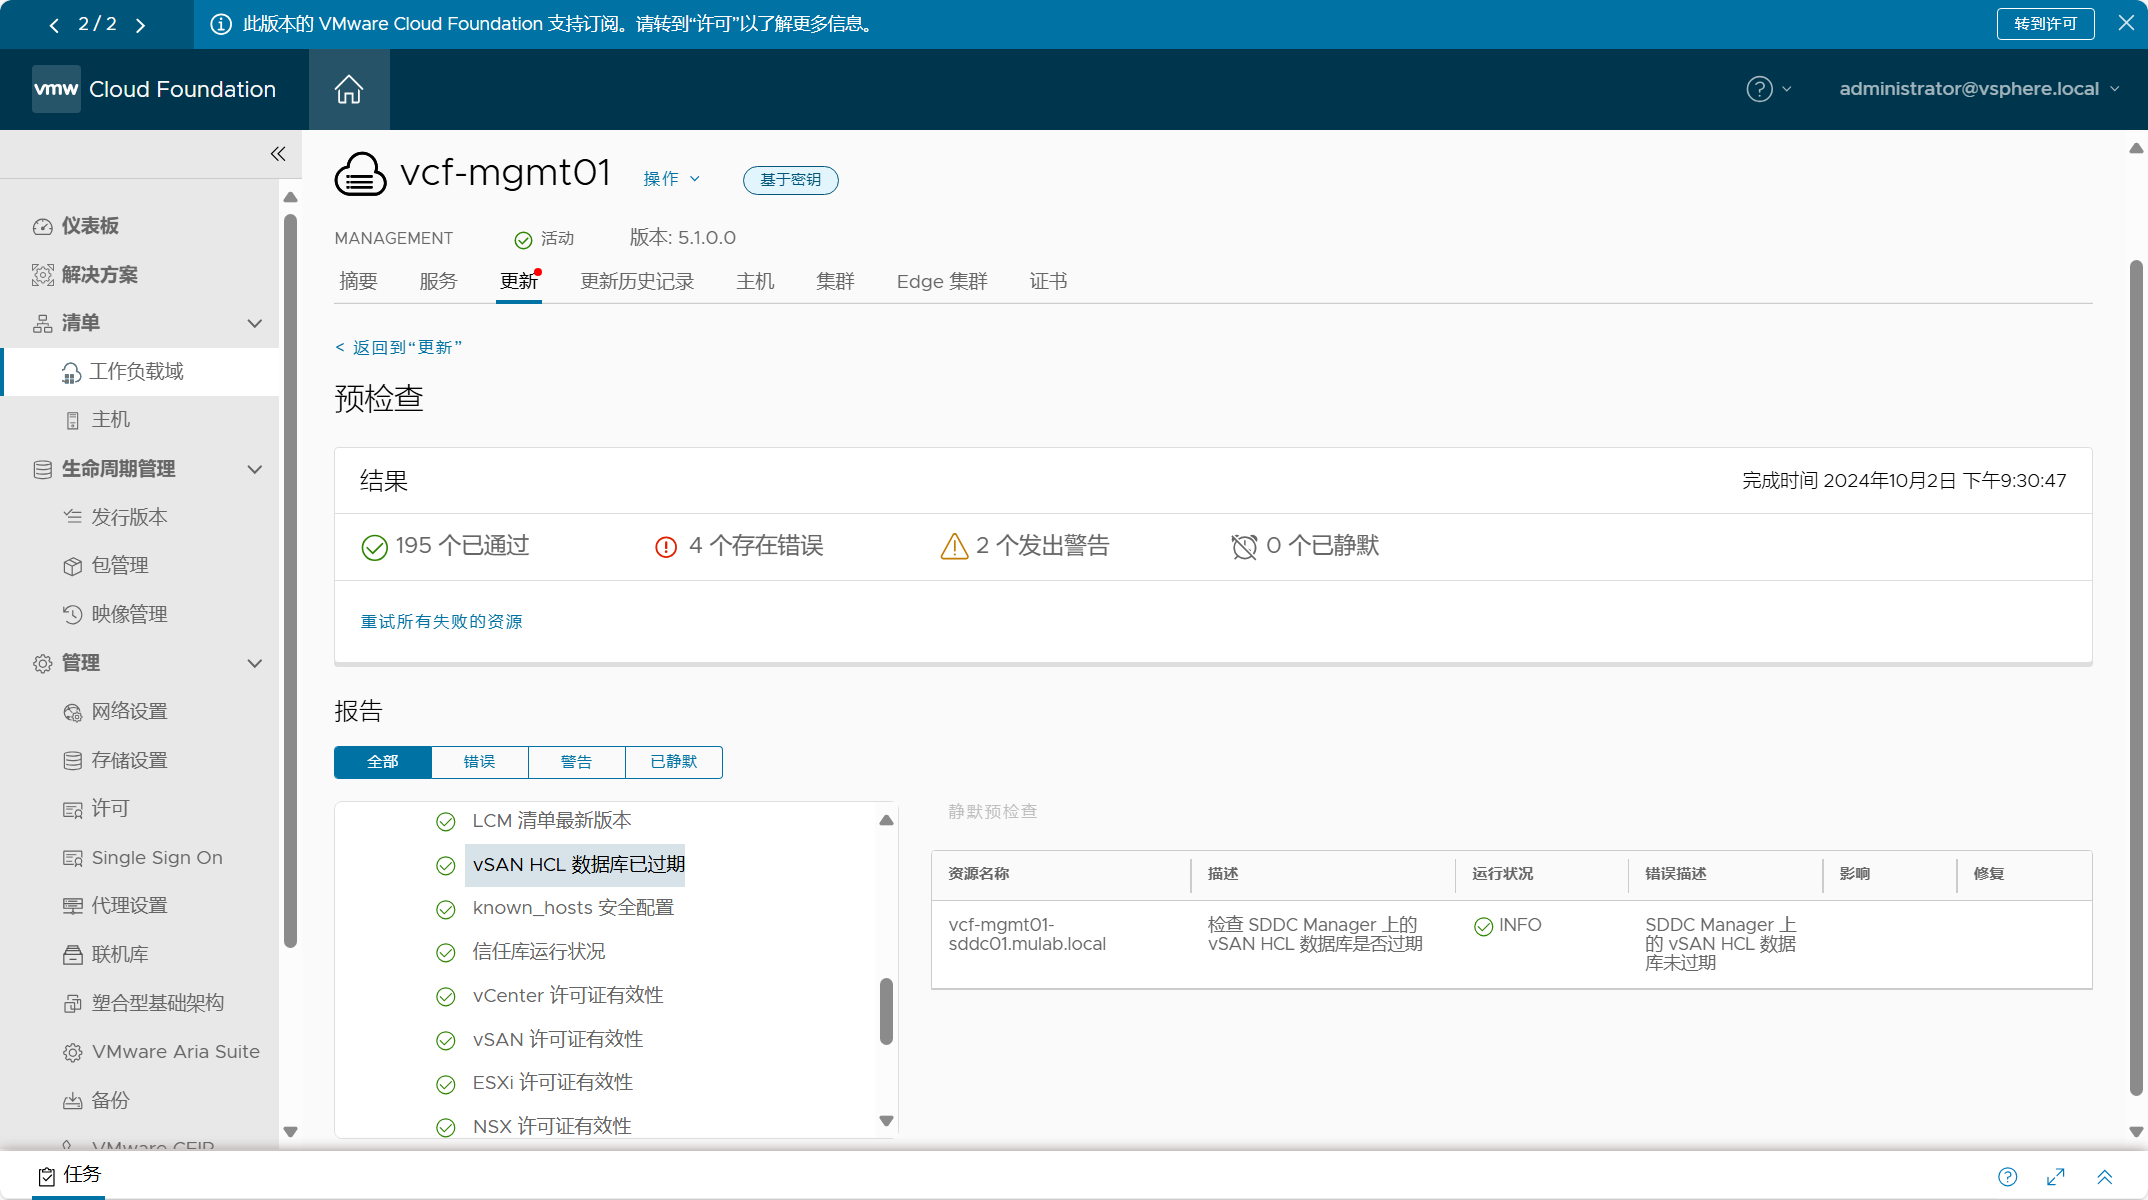Open 网络设置 in sidebar
The height and width of the screenshot is (1200, 2148).
pyautogui.click(x=129, y=712)
